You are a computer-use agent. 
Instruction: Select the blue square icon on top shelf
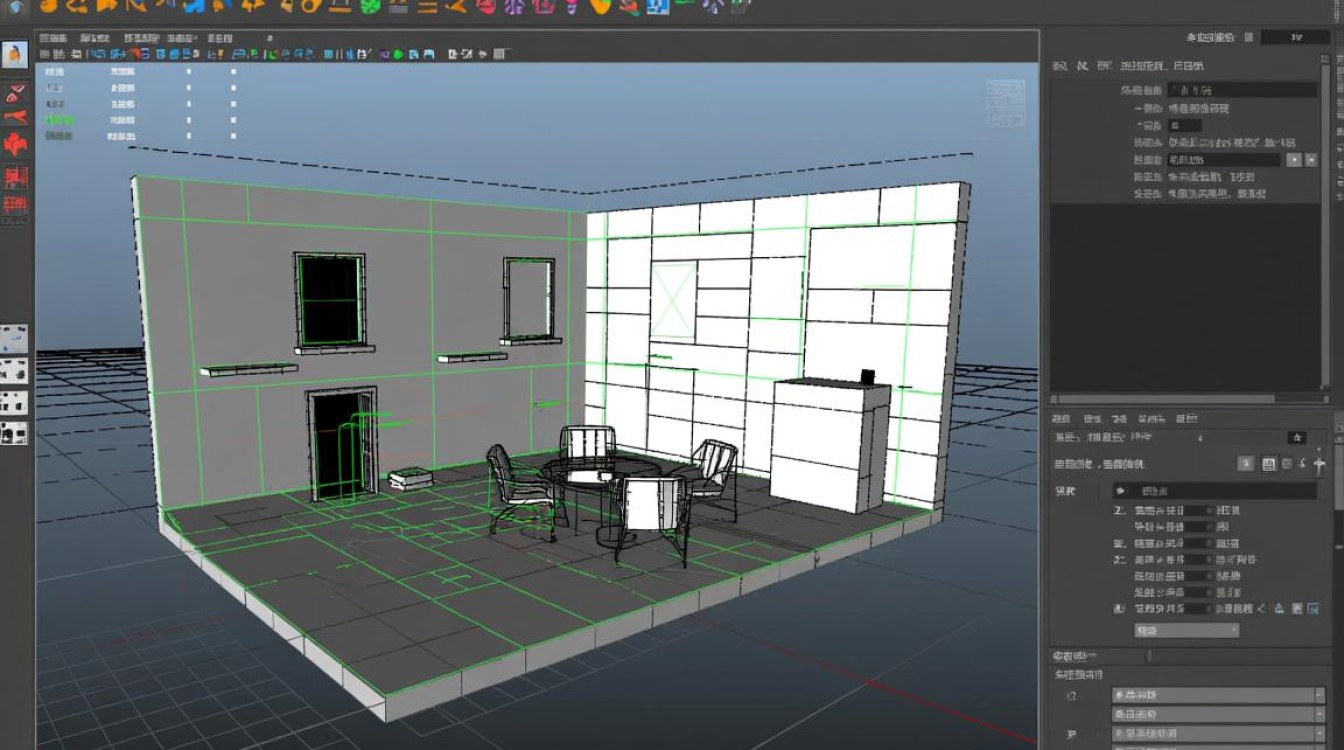coord(658,6)
